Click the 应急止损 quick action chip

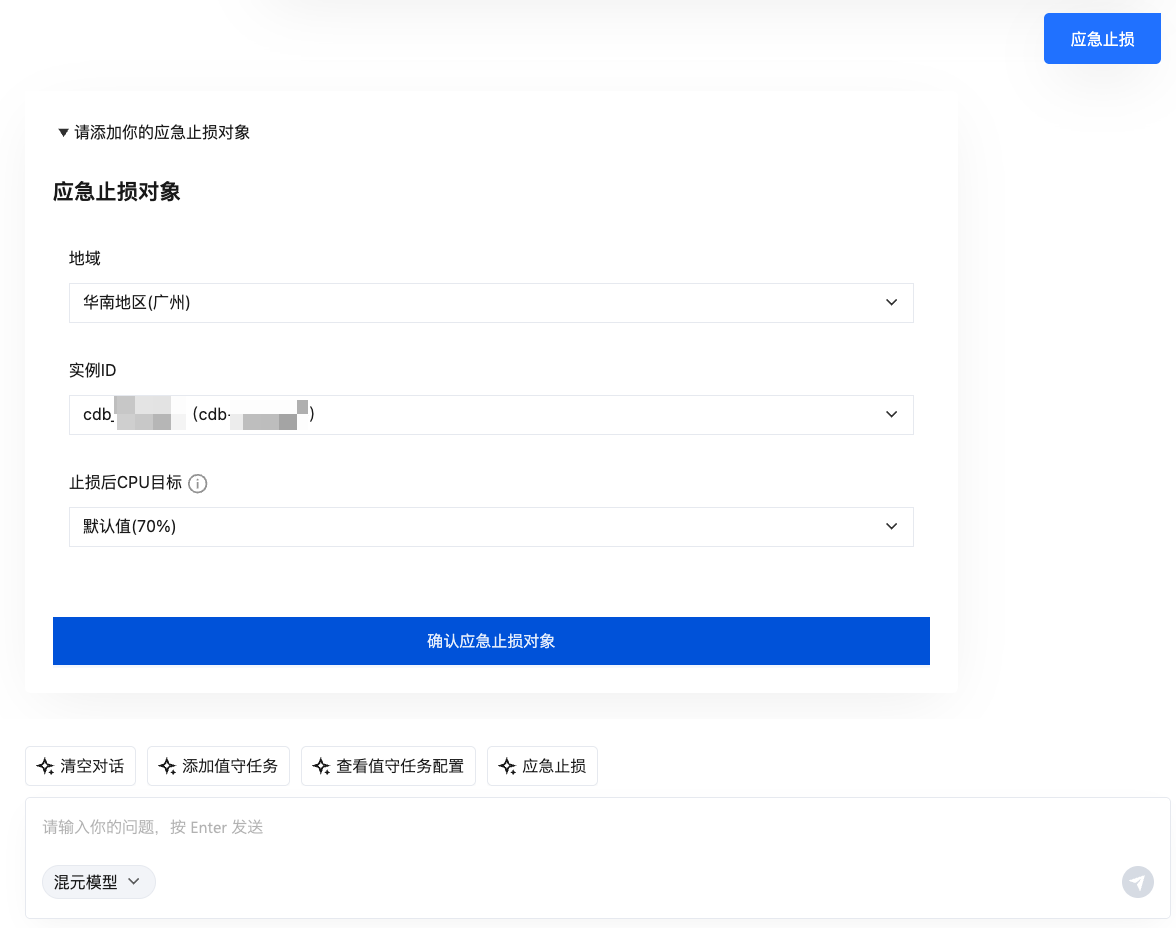click(542, 766)
